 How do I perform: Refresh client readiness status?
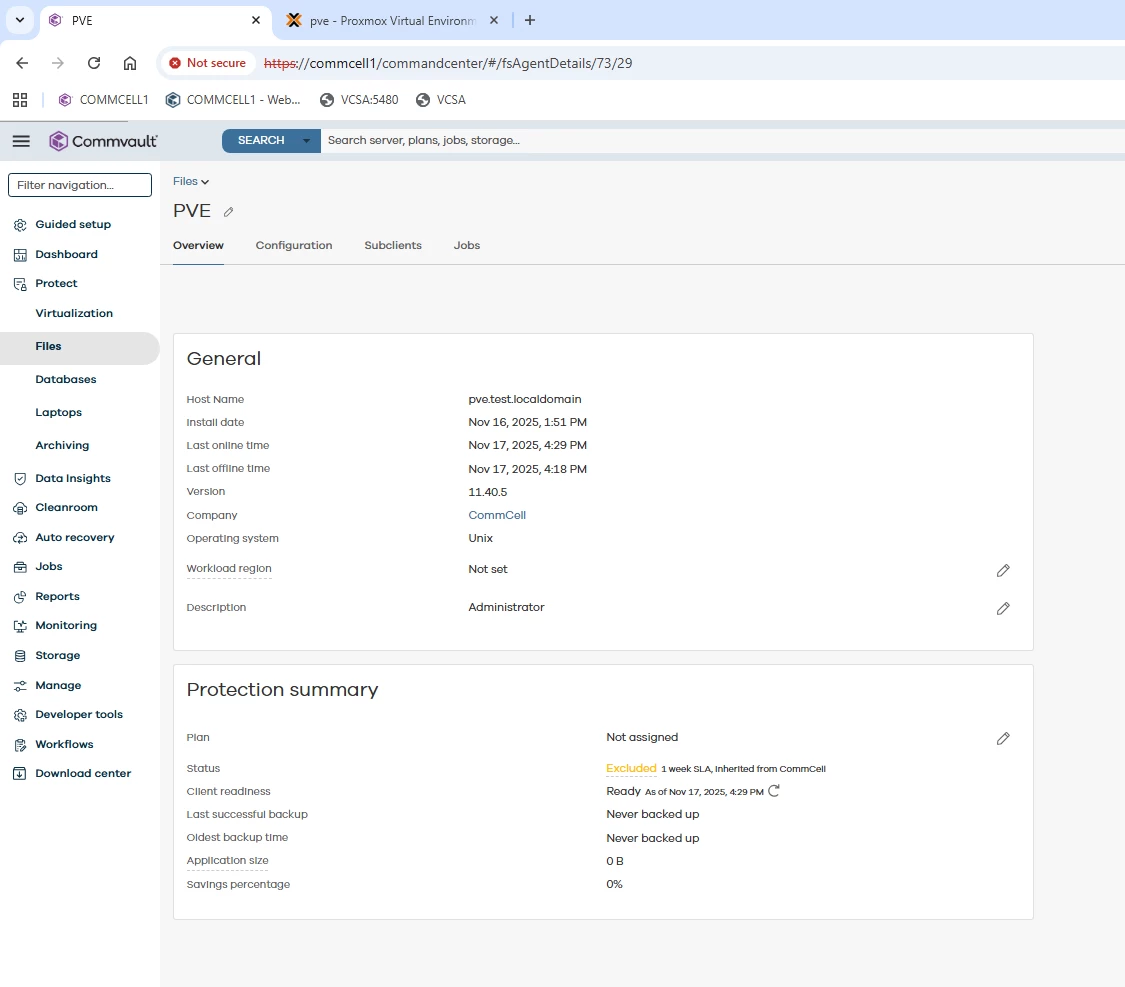tap(773, 791)
